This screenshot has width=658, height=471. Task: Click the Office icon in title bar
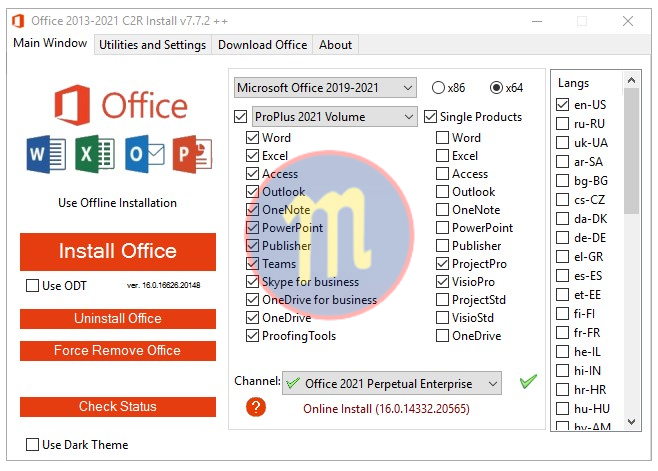(18, 21)
